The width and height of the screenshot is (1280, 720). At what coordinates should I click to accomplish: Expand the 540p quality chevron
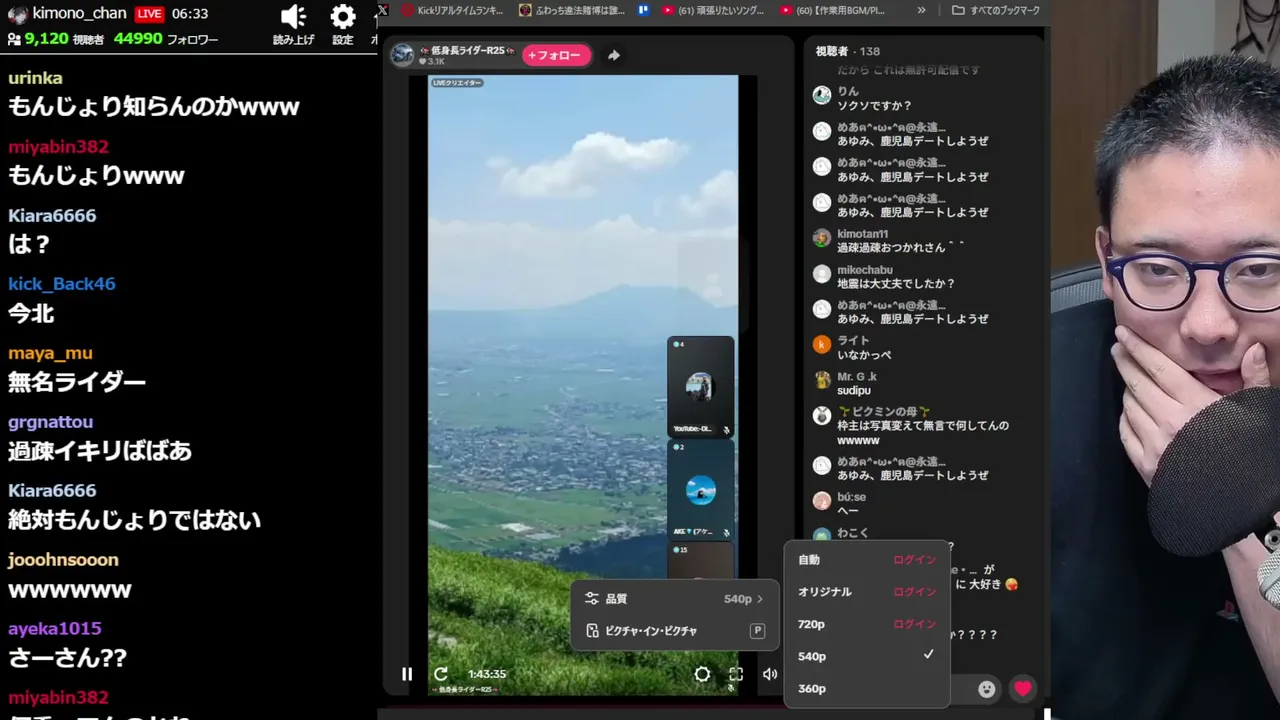click(x=760, y=599)
